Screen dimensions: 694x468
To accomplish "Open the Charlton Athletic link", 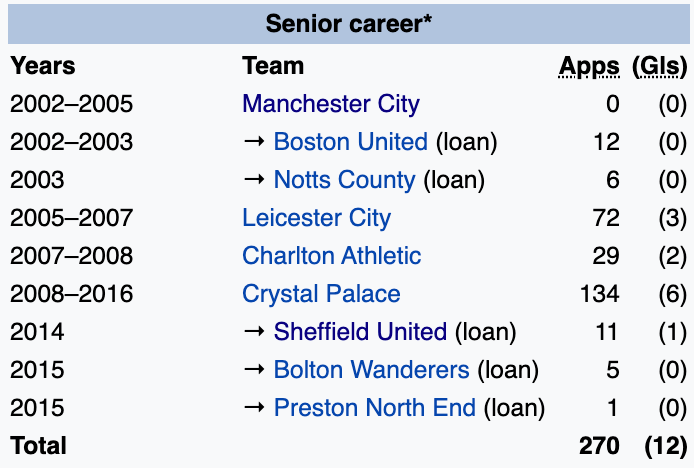I will [331, 256].
